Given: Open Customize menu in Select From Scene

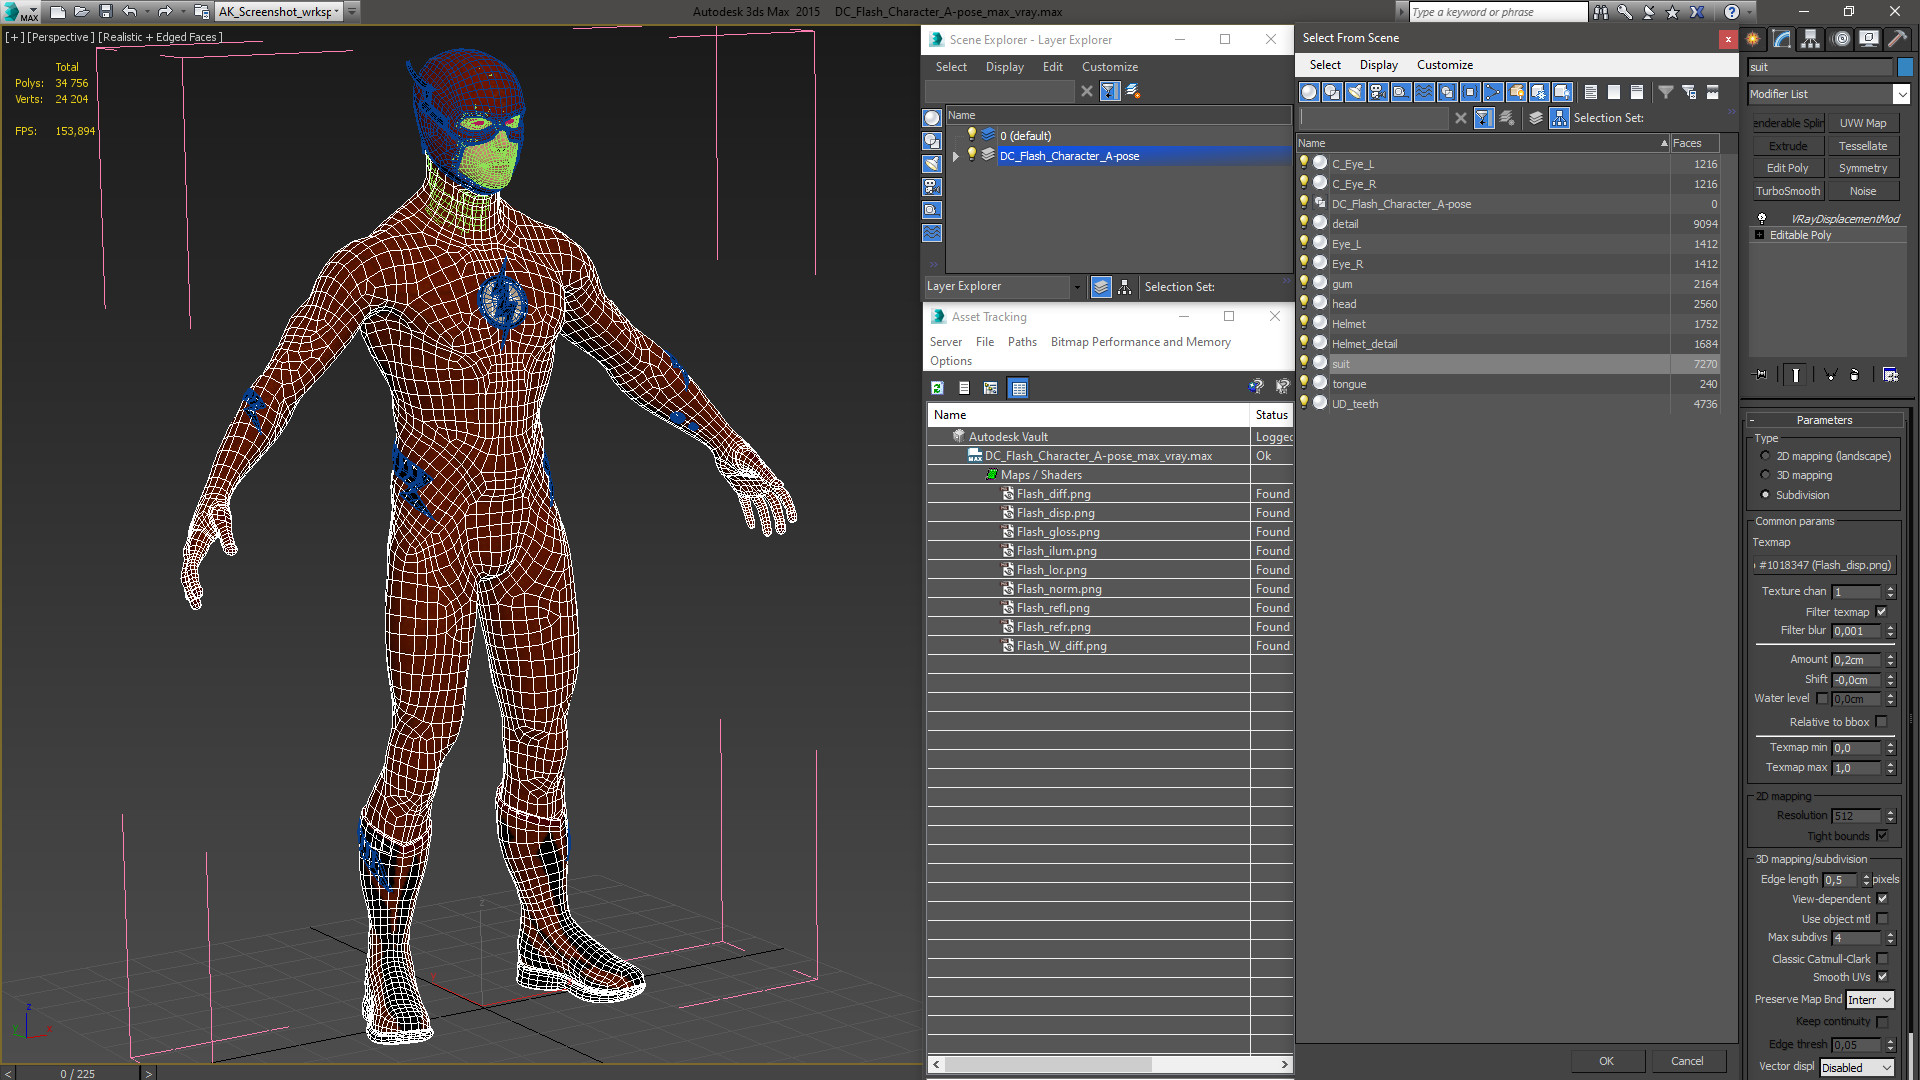Looking at the screenshot, I should pos(1444,65).
